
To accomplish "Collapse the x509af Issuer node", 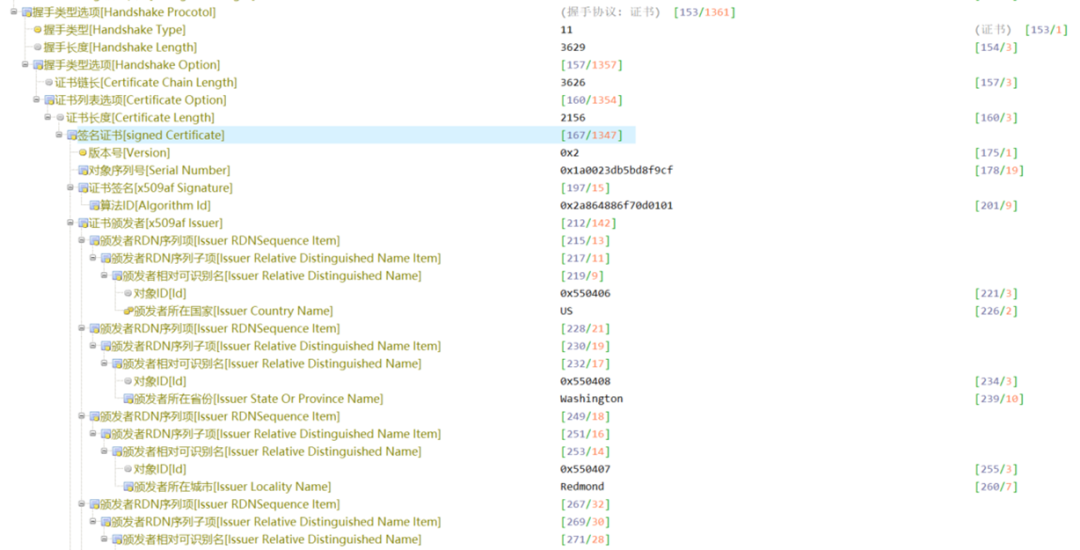I will (x=70, y=222).
